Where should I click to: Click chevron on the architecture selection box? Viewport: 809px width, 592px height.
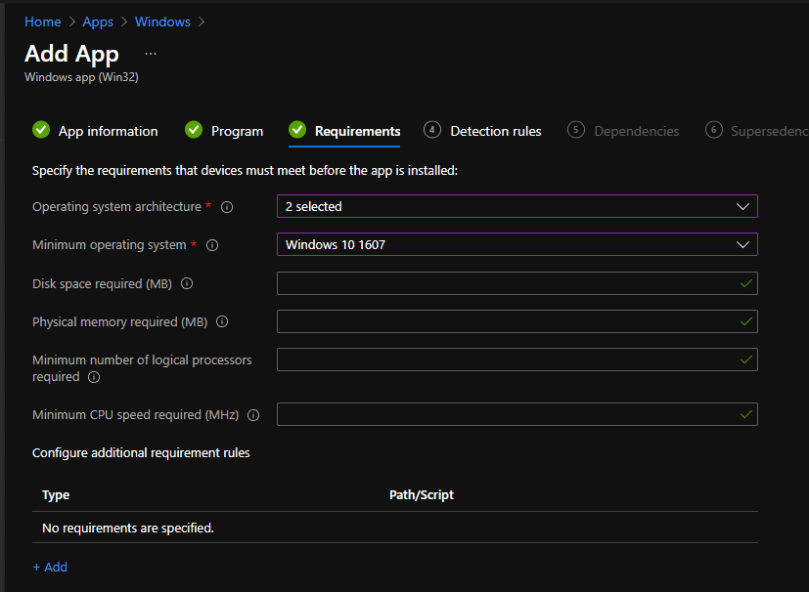click(745, 207)
